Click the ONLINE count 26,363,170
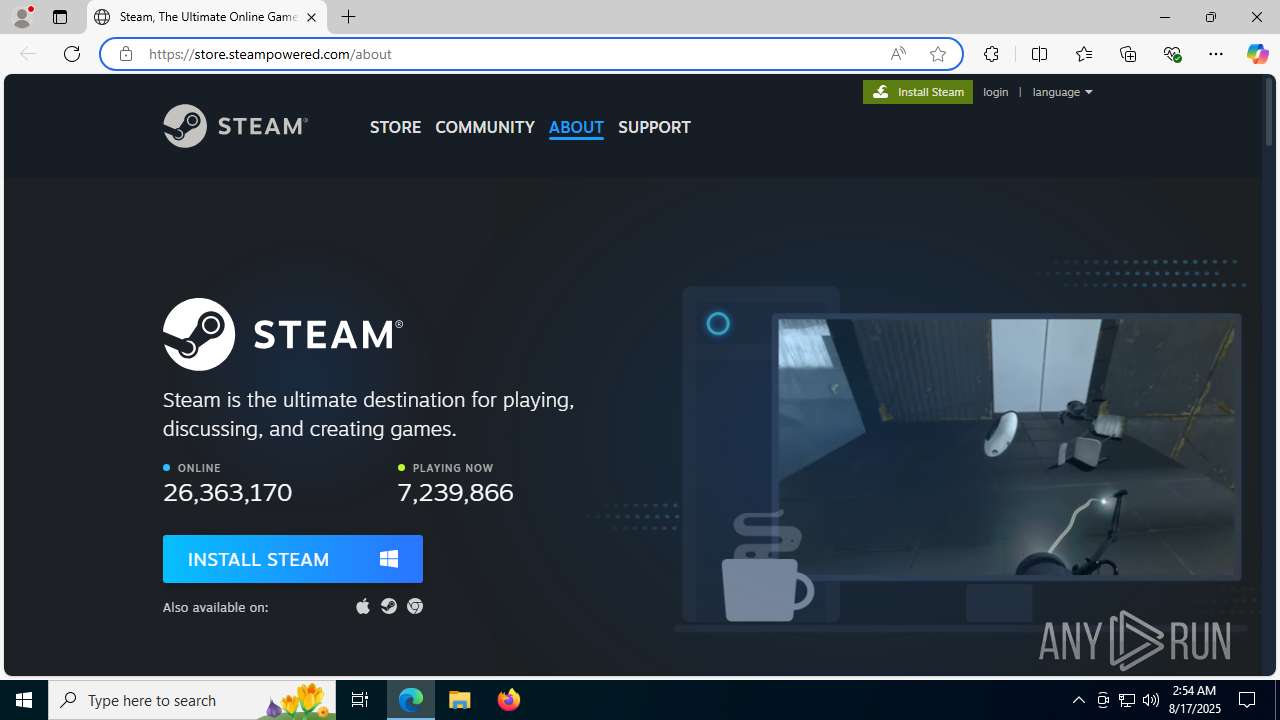 [228, 492]
